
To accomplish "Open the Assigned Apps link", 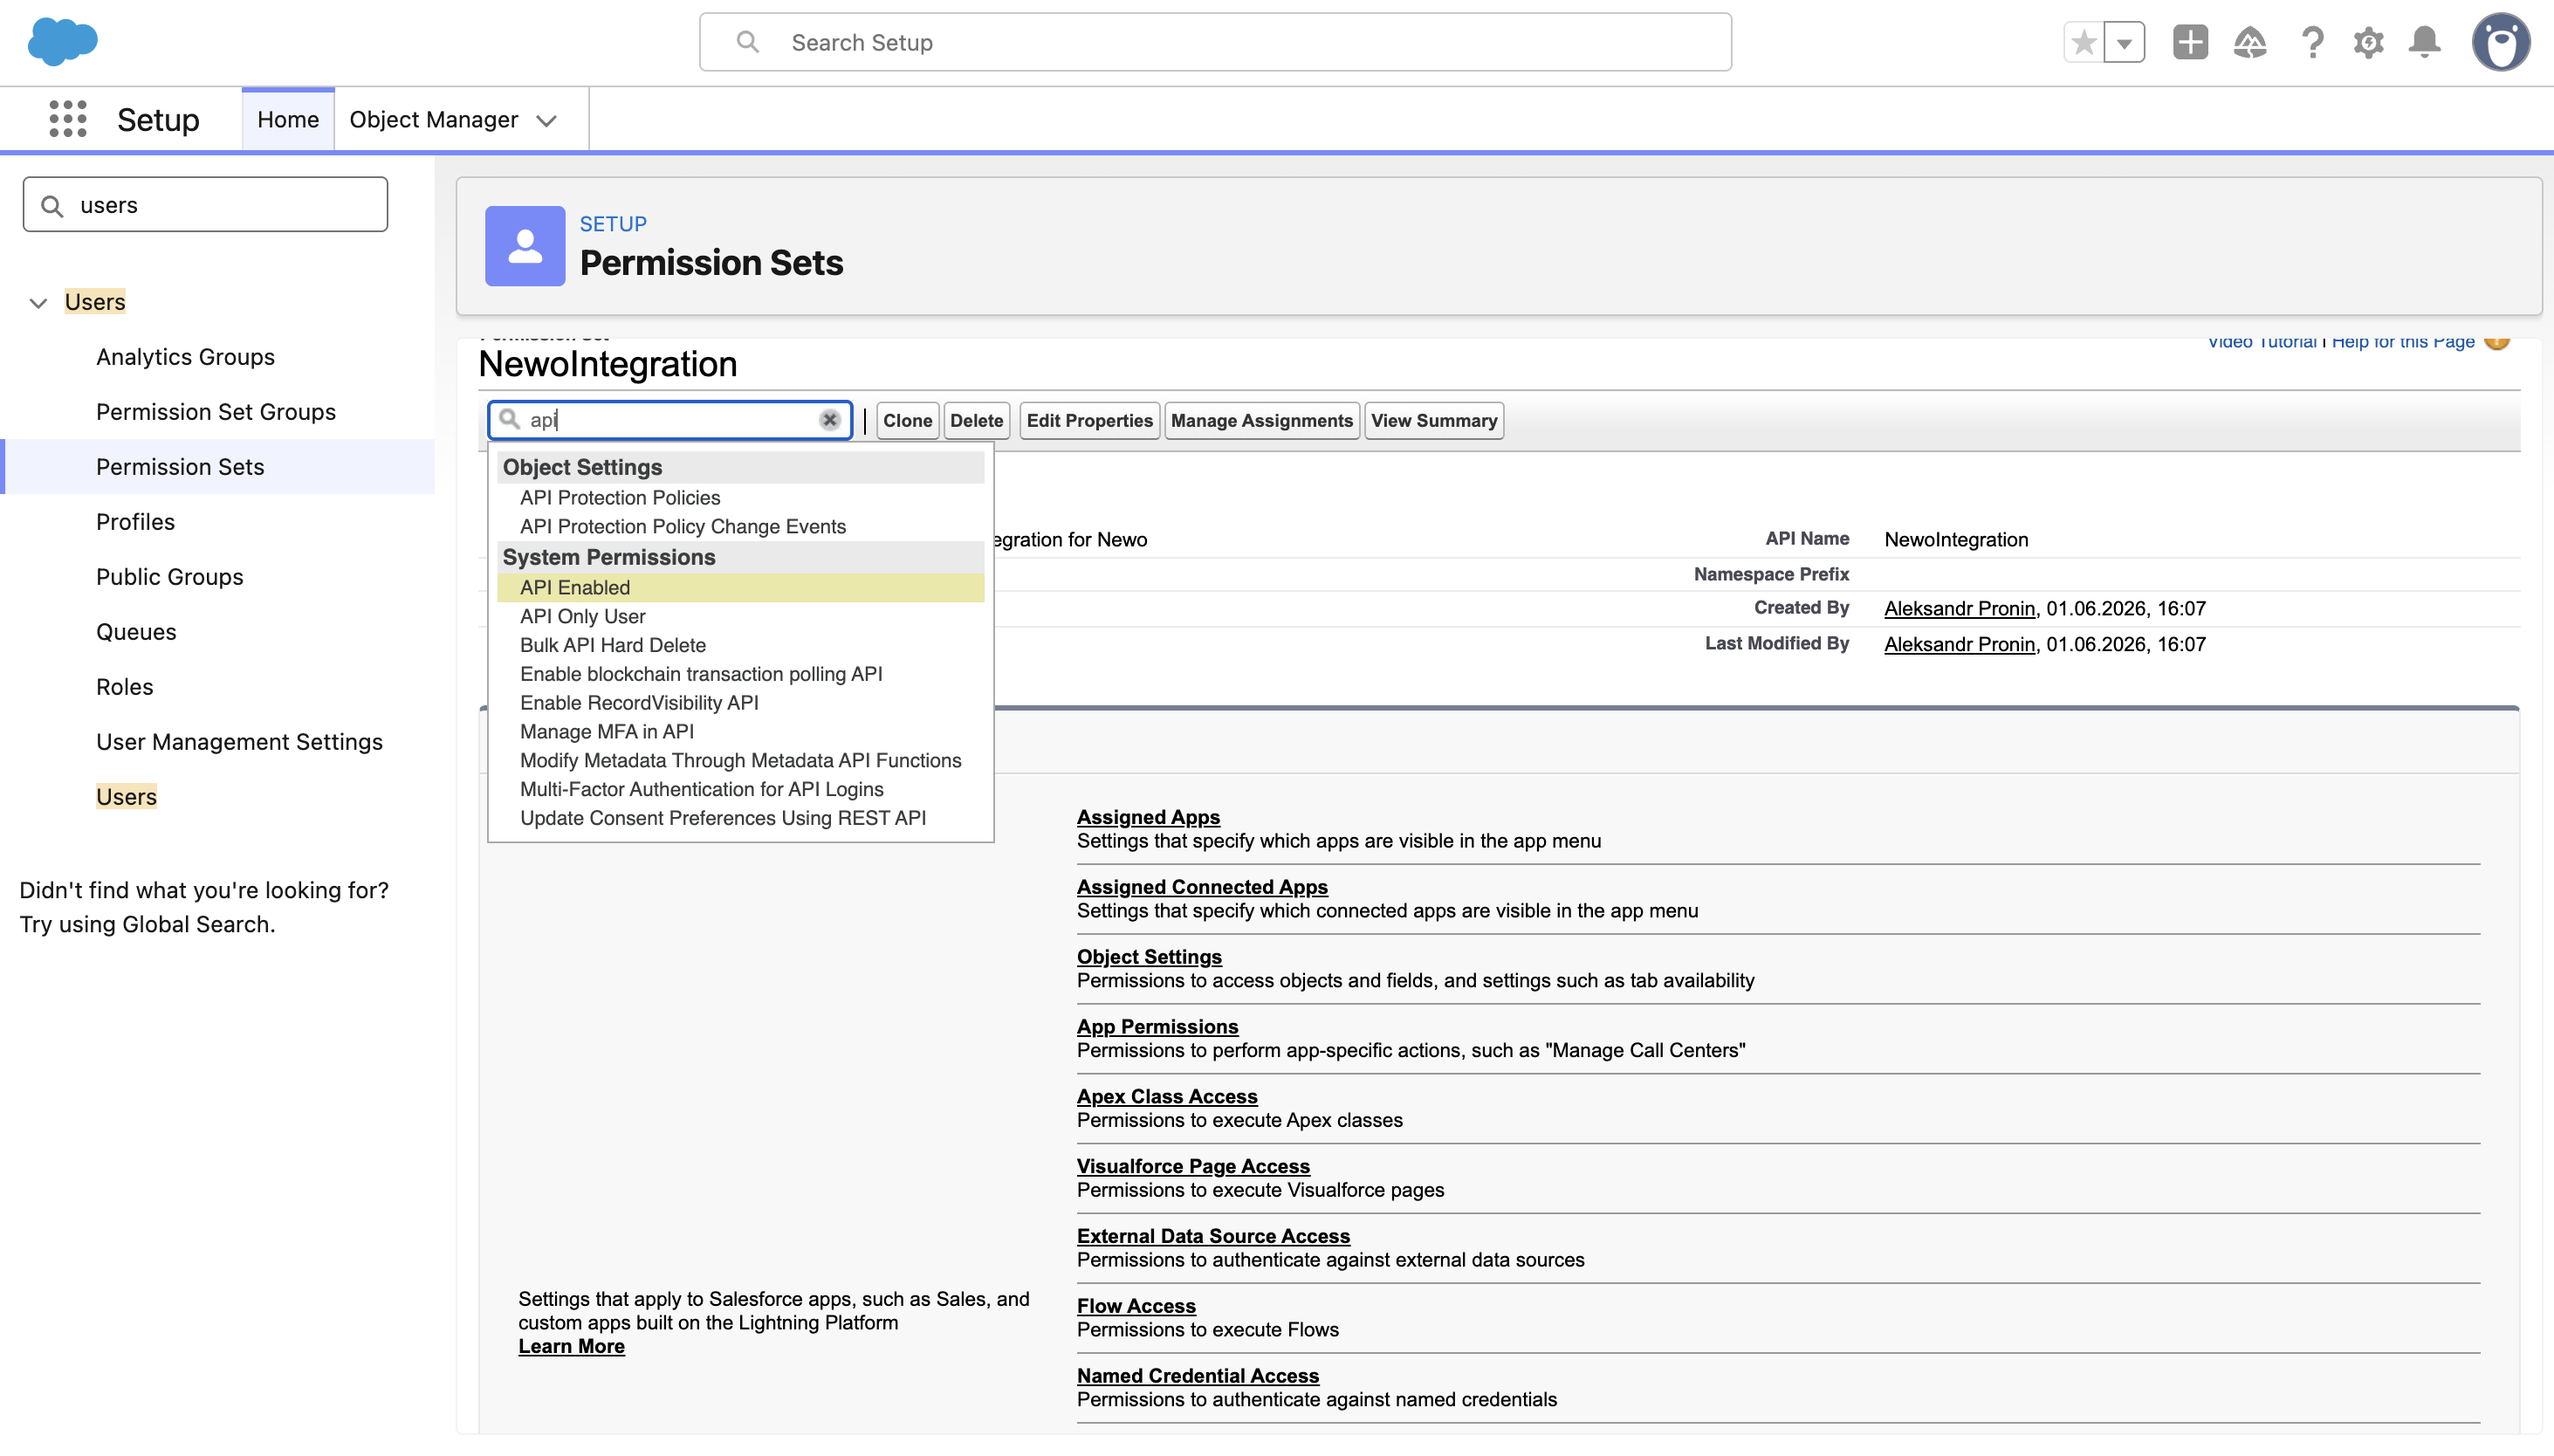I will pos(1148,817).
